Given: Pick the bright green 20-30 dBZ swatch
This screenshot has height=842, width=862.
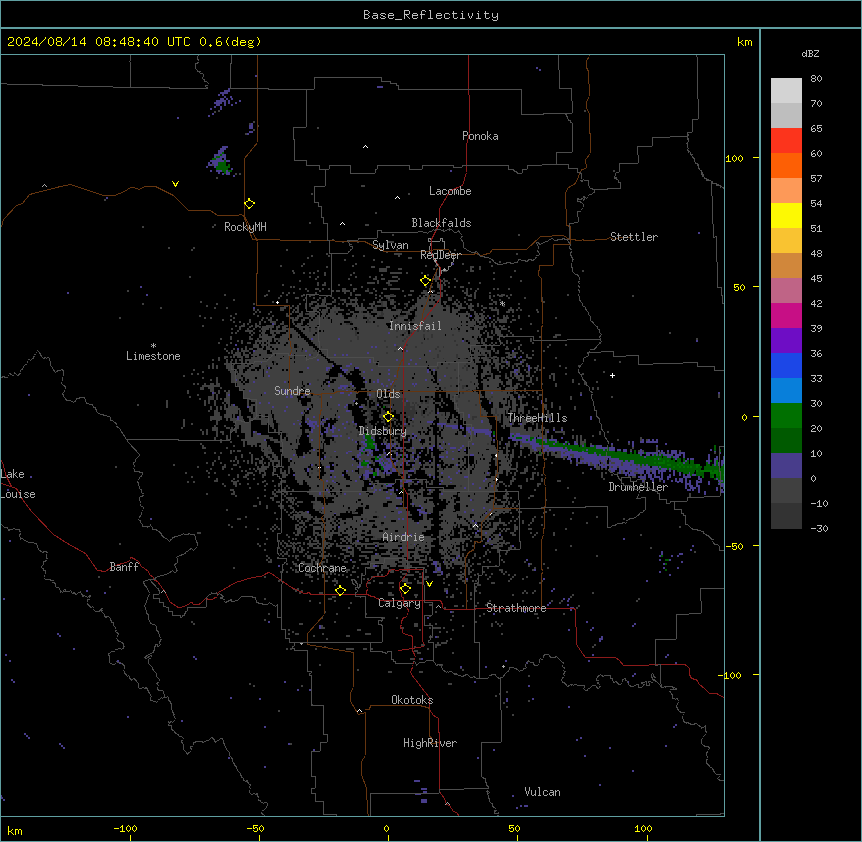Looking at the screenshot, I should coord(786,416).
